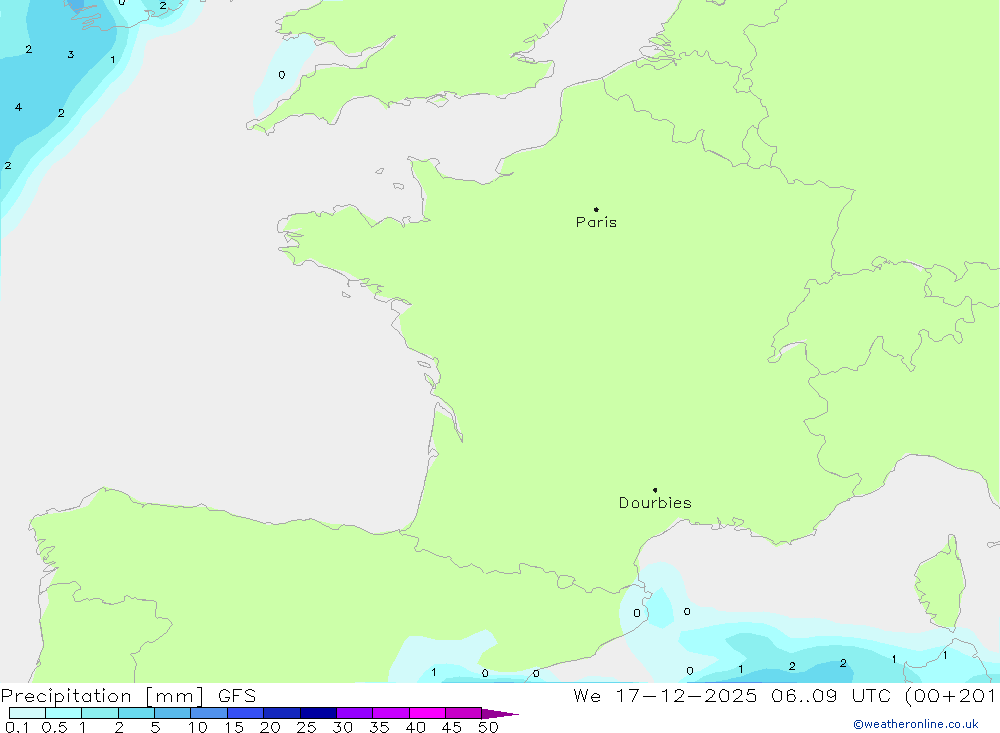Click the black dot marking Paris
1000x733 pixels.
click(x=596, y=209)
